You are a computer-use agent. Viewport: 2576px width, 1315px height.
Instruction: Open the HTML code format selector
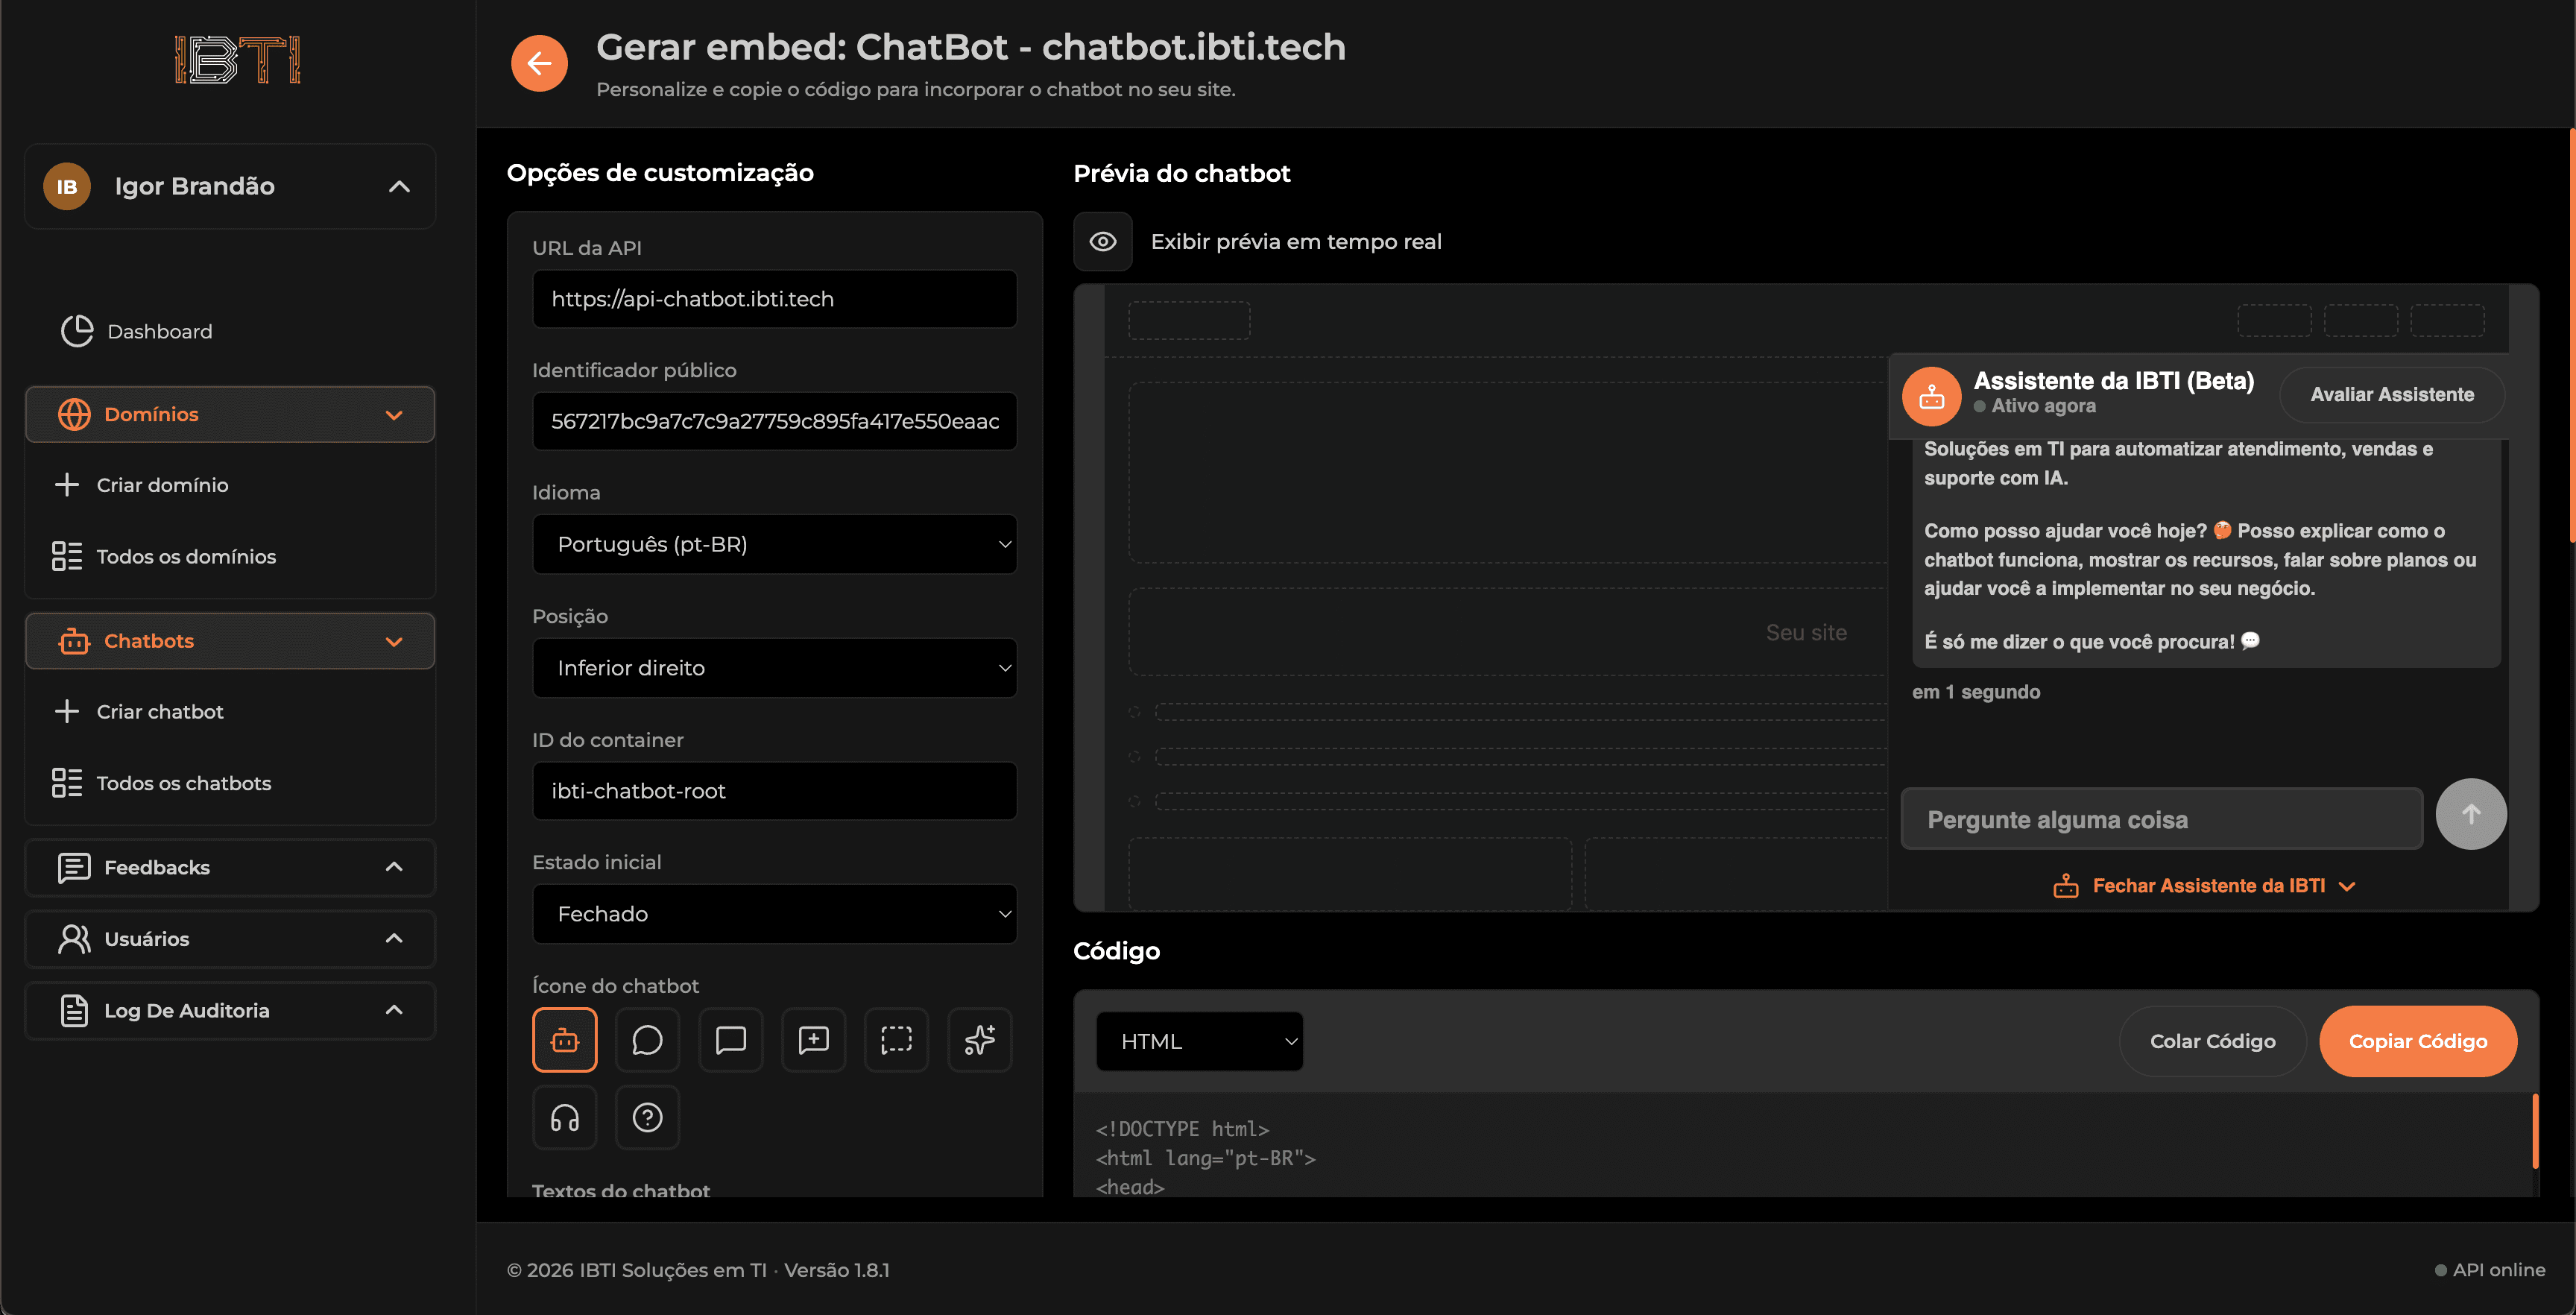(x=1199, y=1041)
